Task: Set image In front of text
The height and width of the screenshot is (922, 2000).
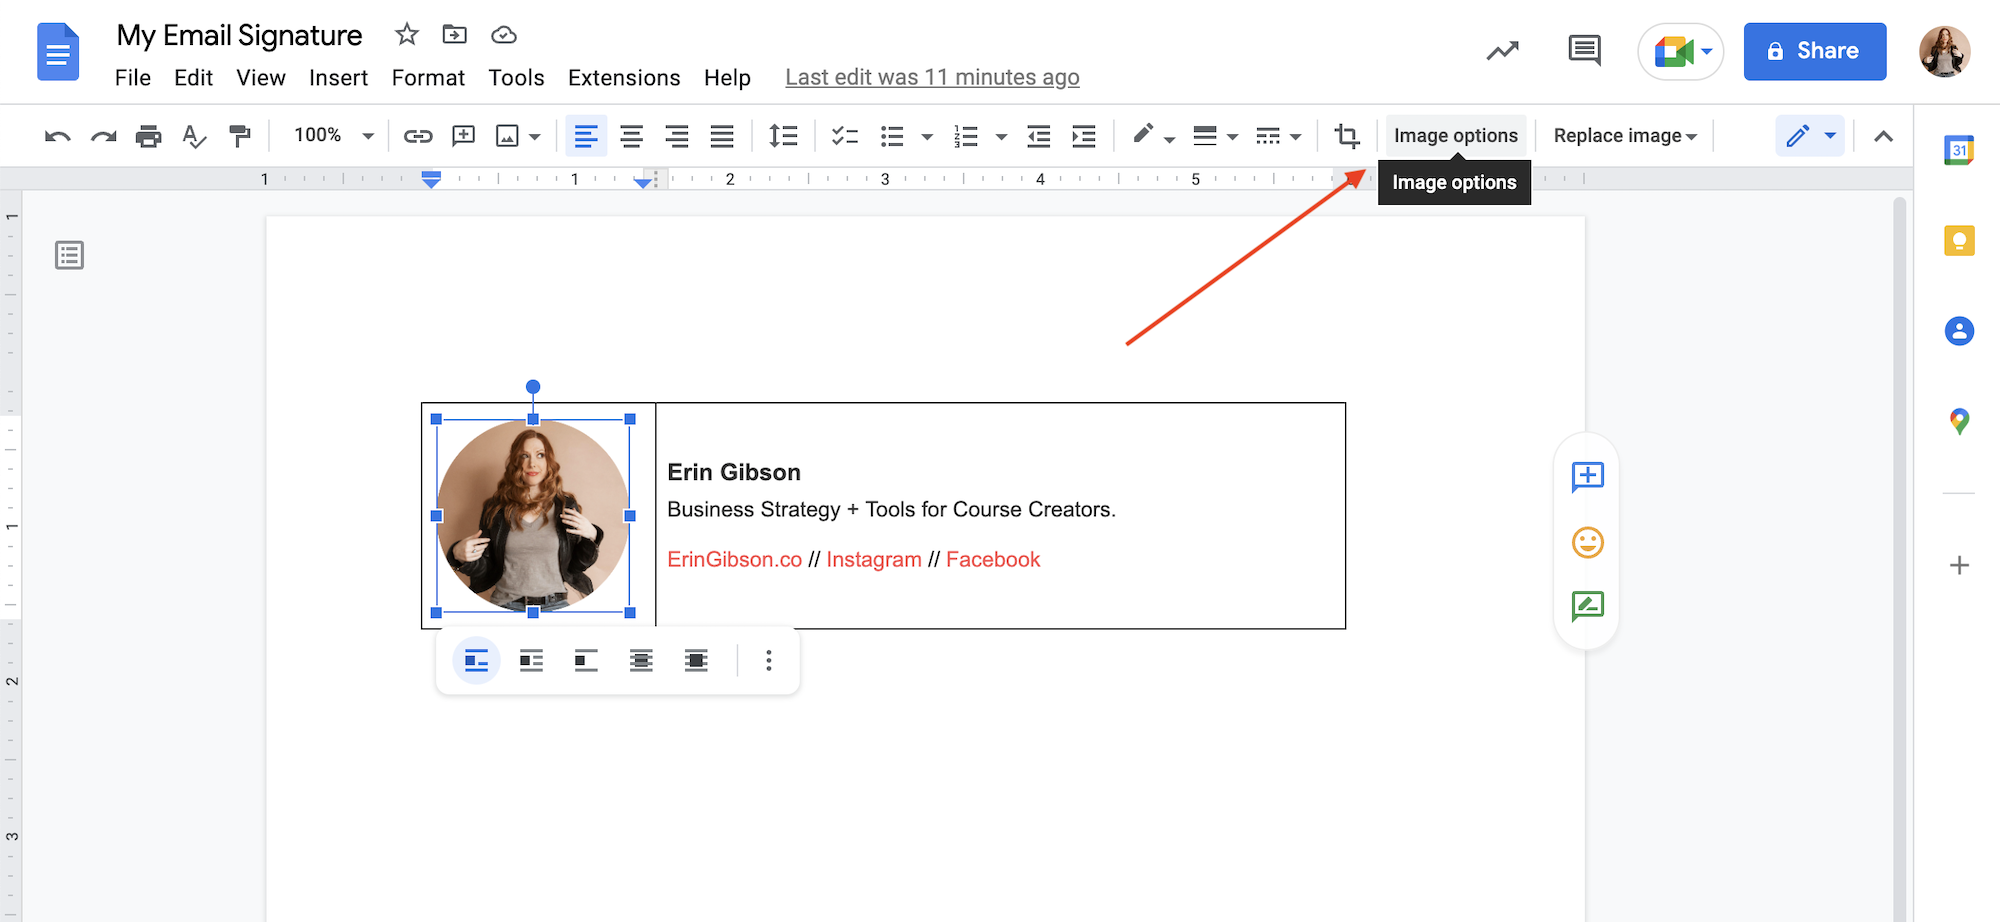Action: [x=696, y=661]
